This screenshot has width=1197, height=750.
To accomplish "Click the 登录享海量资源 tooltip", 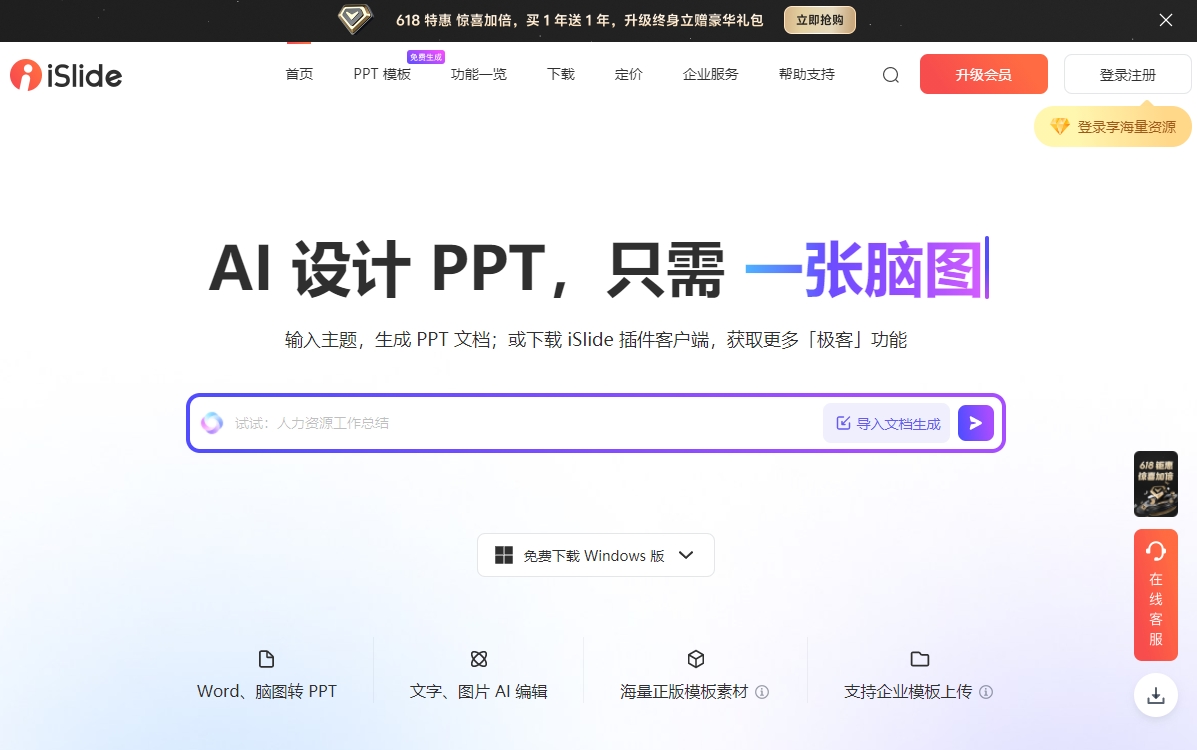I will coord(1113,126).
